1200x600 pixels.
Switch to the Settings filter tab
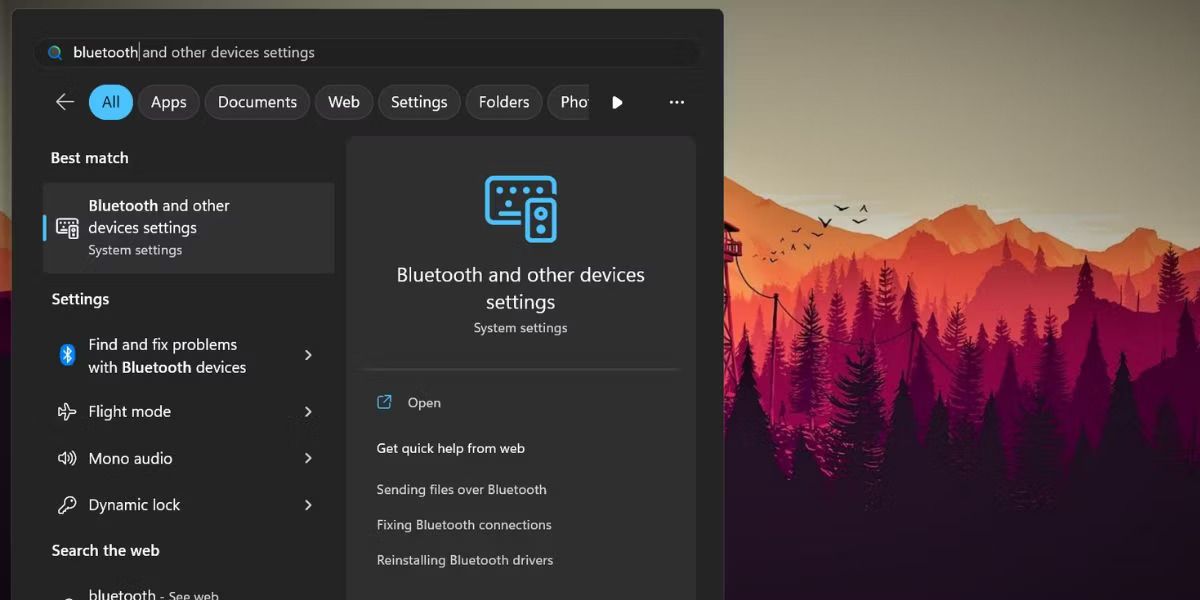pos(419,102)
